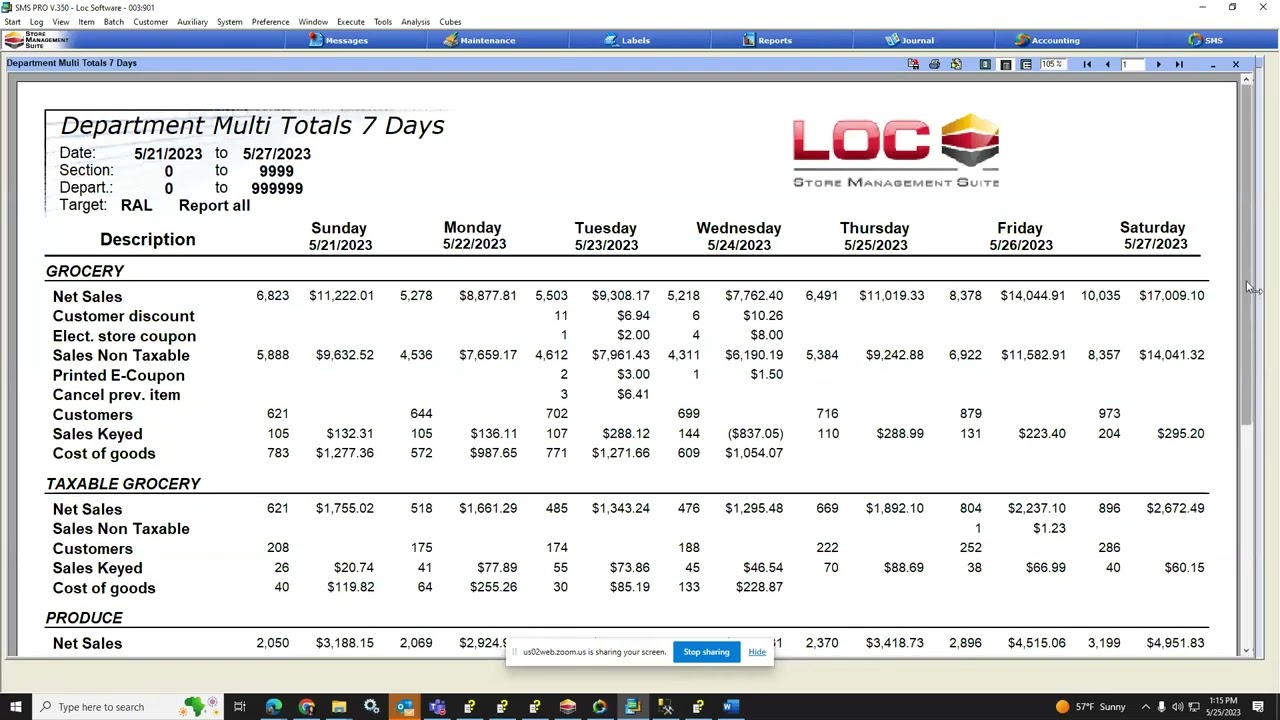Open the Journal module
Viewport: 1280px width, 720px height.
909,40
